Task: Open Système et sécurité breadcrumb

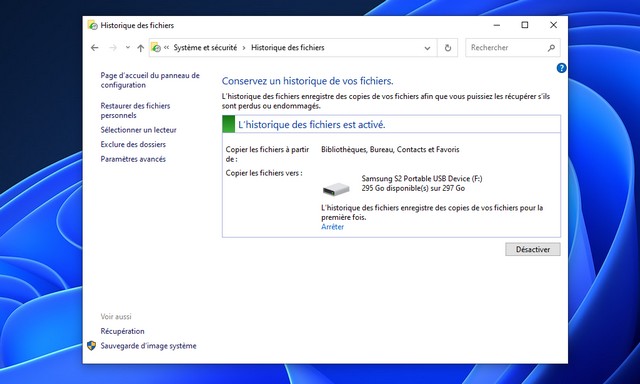Action: 205,48
